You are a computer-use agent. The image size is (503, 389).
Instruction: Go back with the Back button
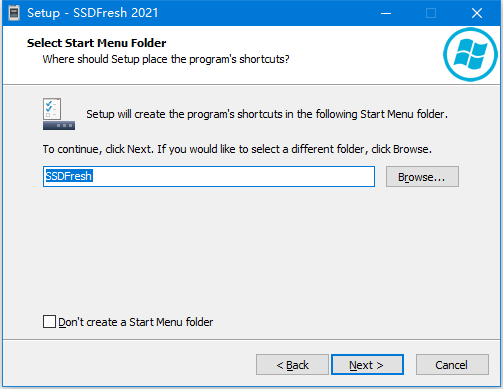pyautogui.click(x=292, y=365)
